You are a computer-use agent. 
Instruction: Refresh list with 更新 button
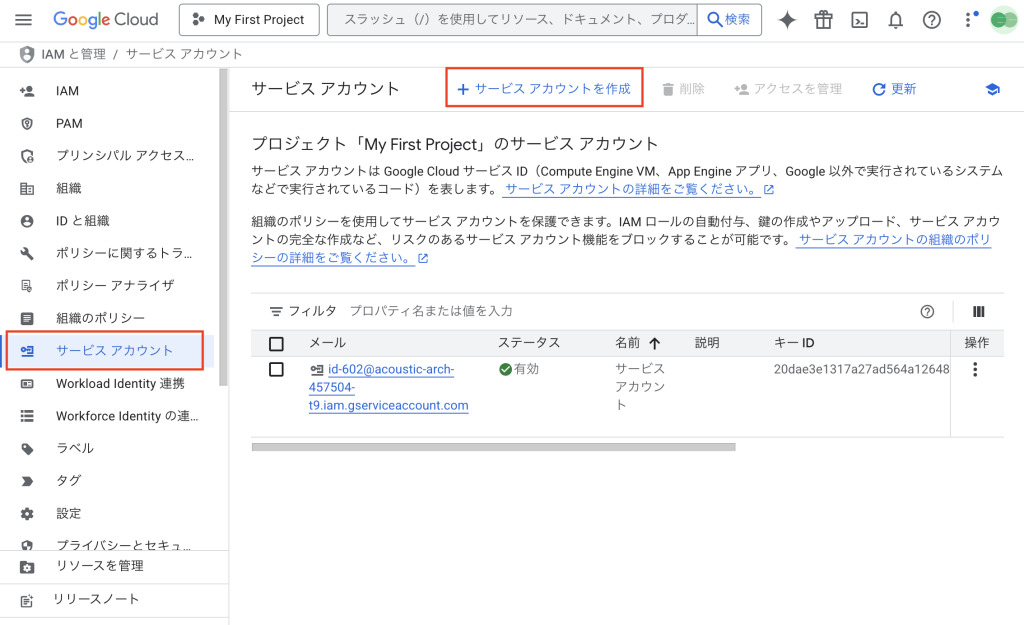pos(895,89)
